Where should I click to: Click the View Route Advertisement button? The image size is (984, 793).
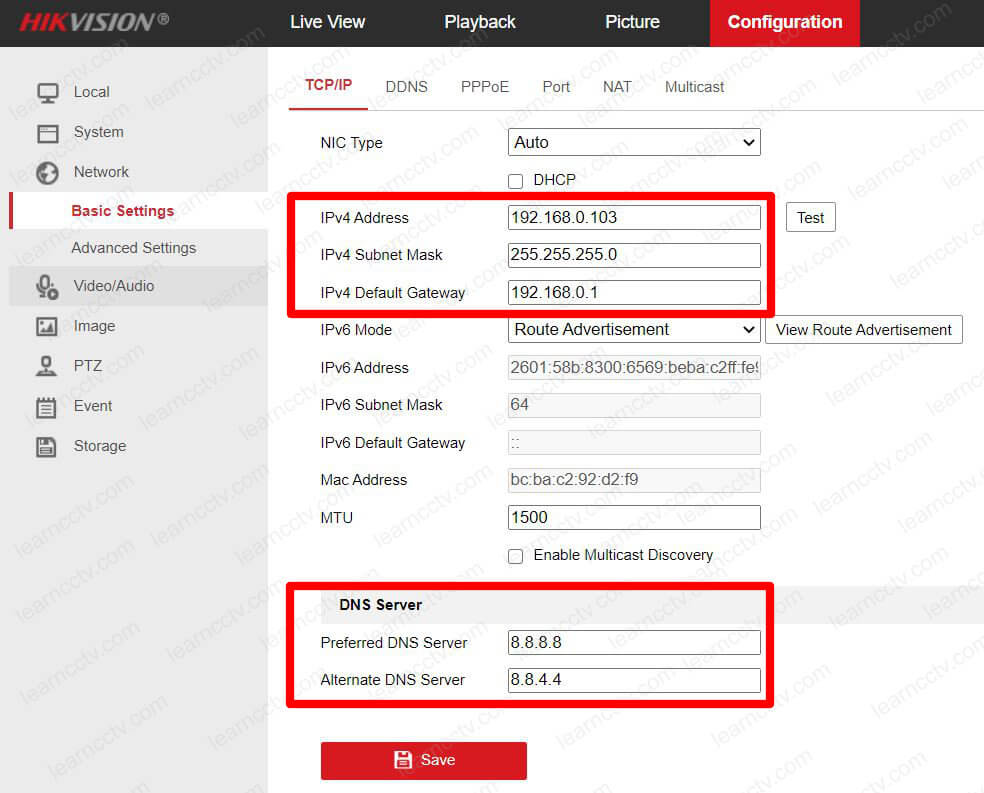[864, 330]
